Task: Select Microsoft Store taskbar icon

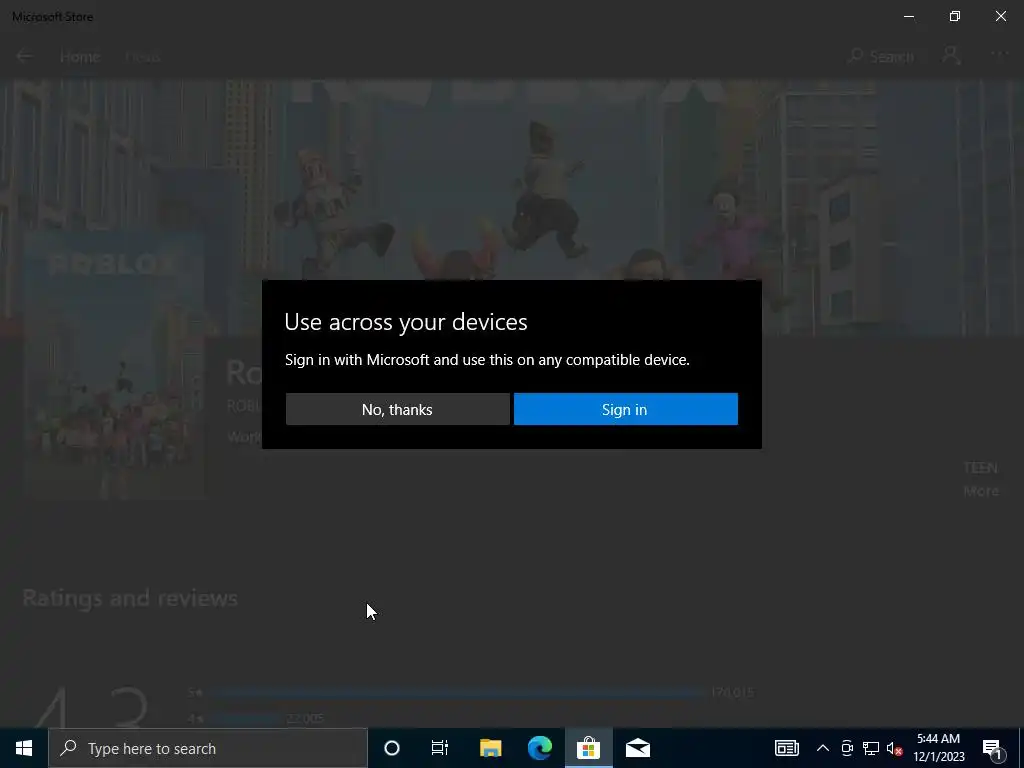Action: tap(588, 748)
